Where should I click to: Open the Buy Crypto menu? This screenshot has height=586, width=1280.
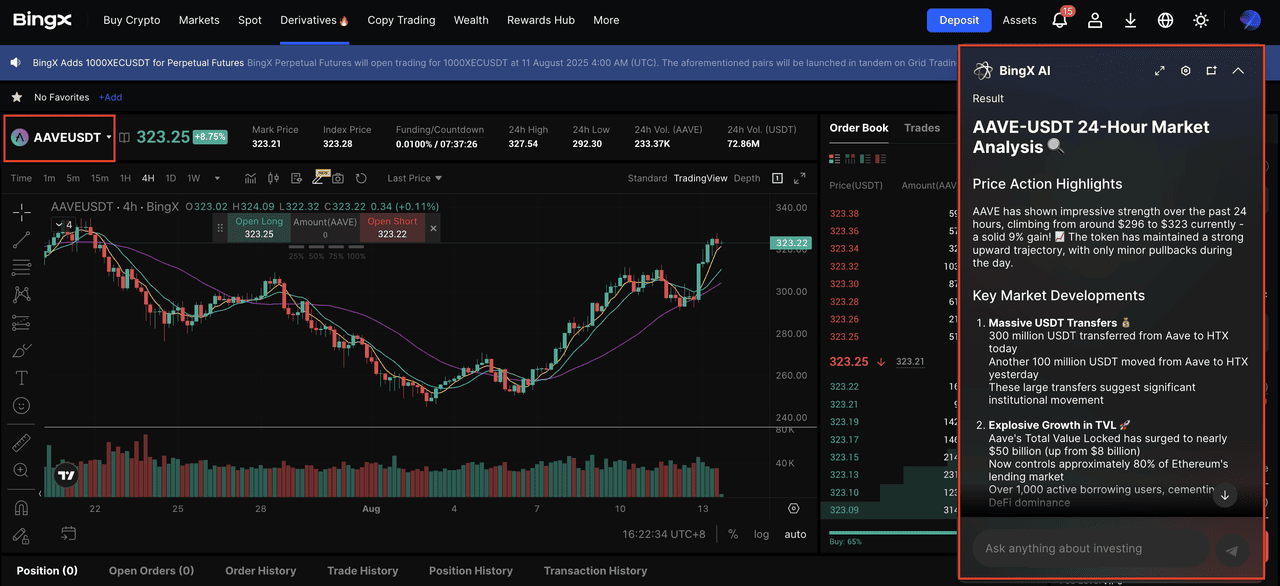tap(131, 20)
